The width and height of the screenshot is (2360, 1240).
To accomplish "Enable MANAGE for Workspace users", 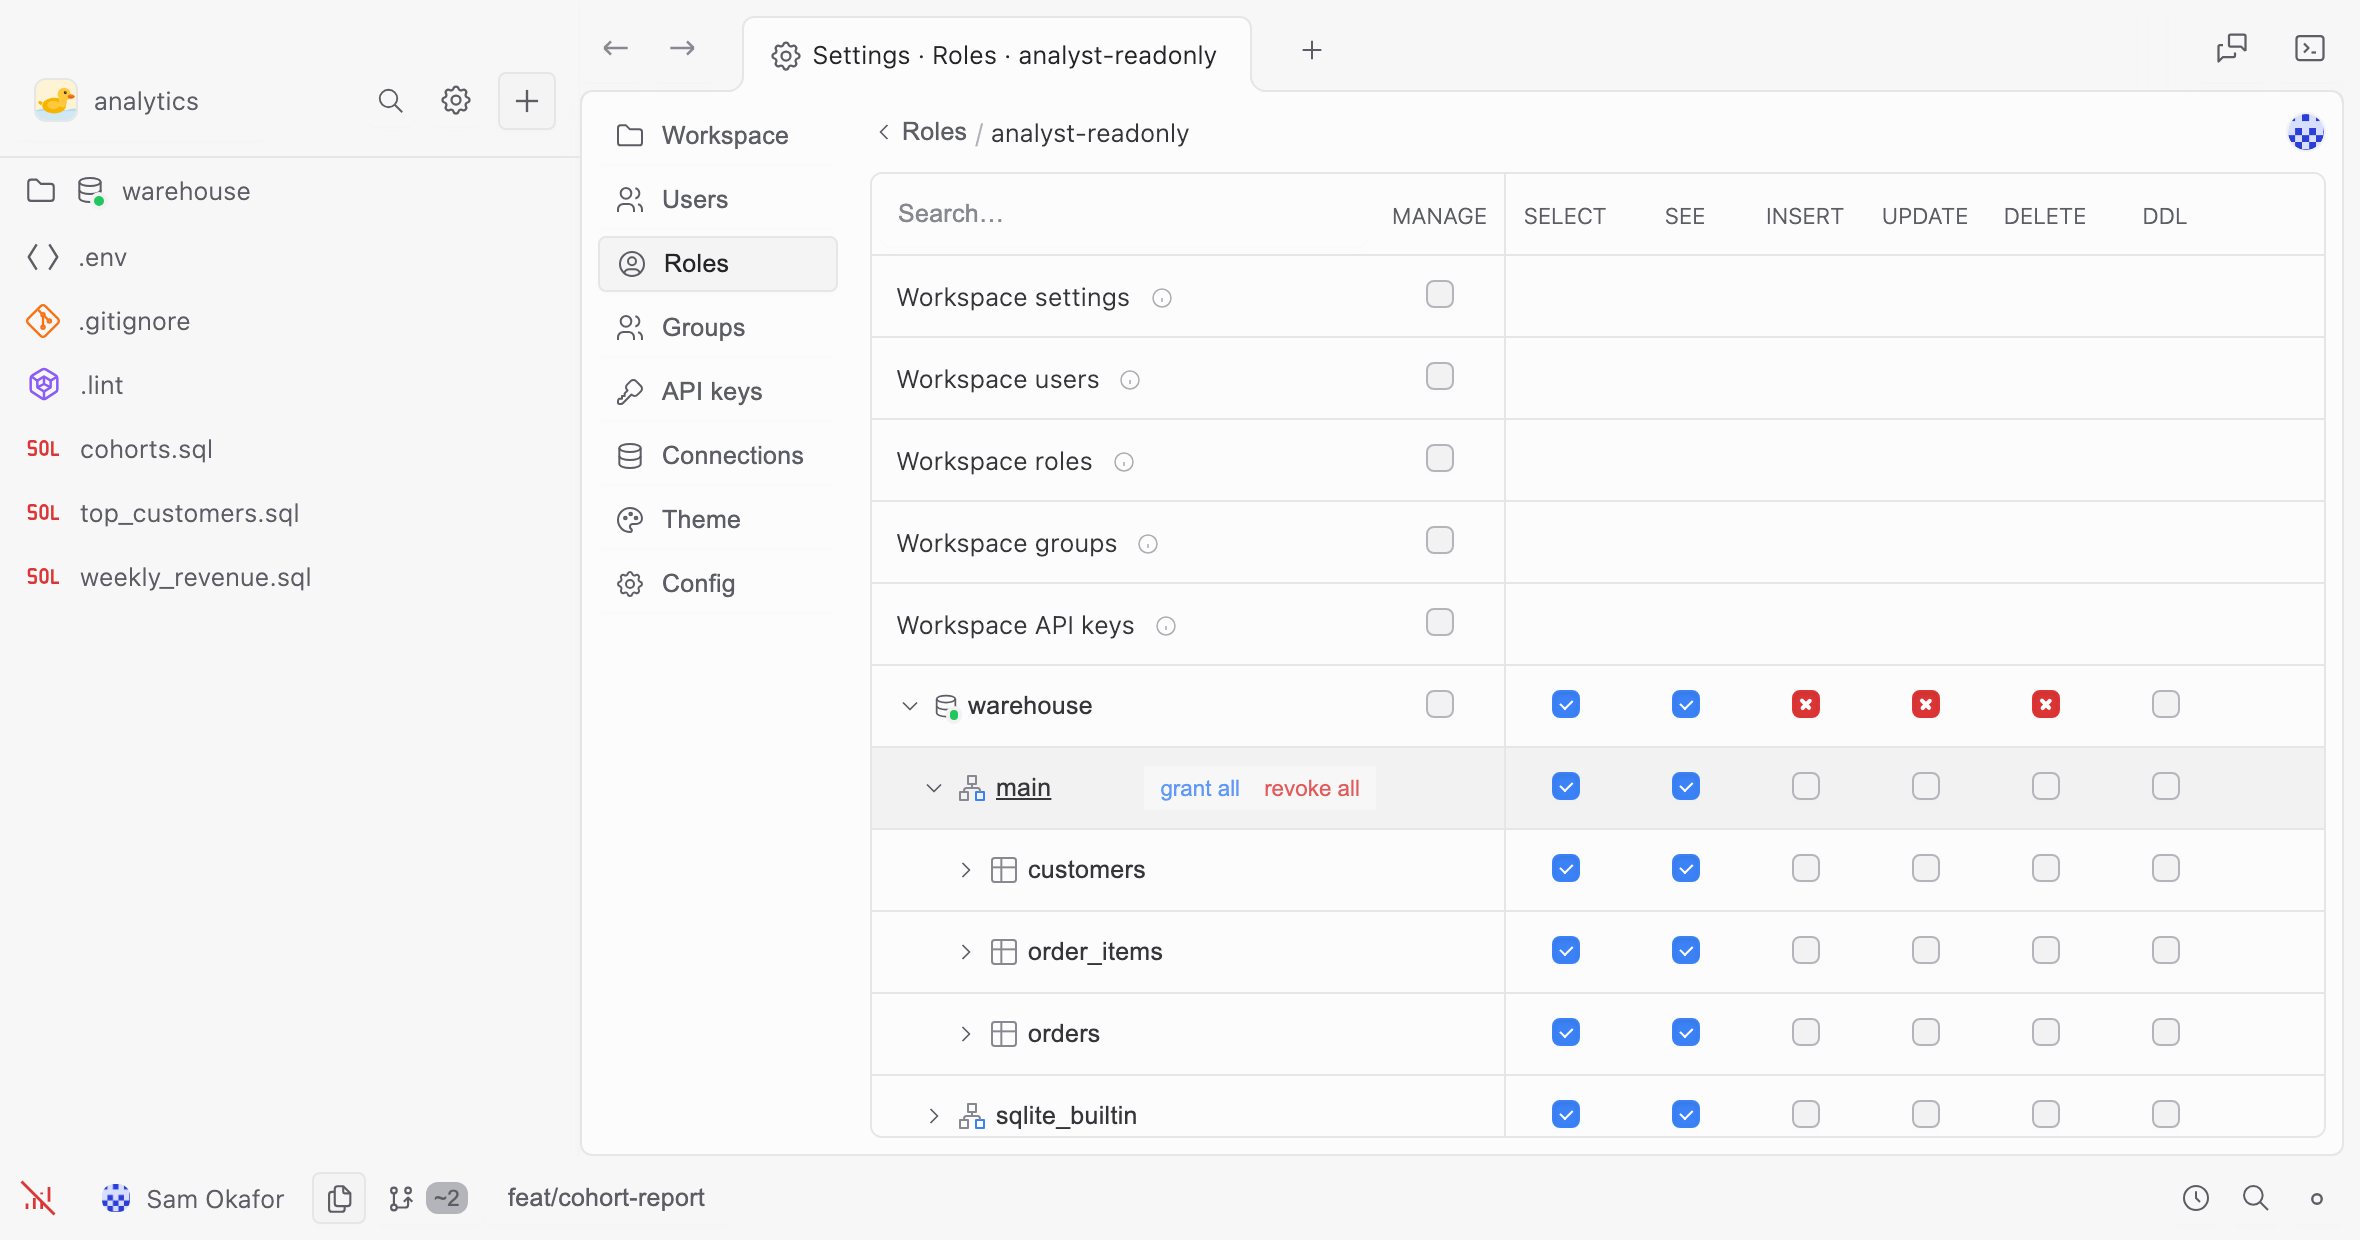I will click(x=1440, y=377).
